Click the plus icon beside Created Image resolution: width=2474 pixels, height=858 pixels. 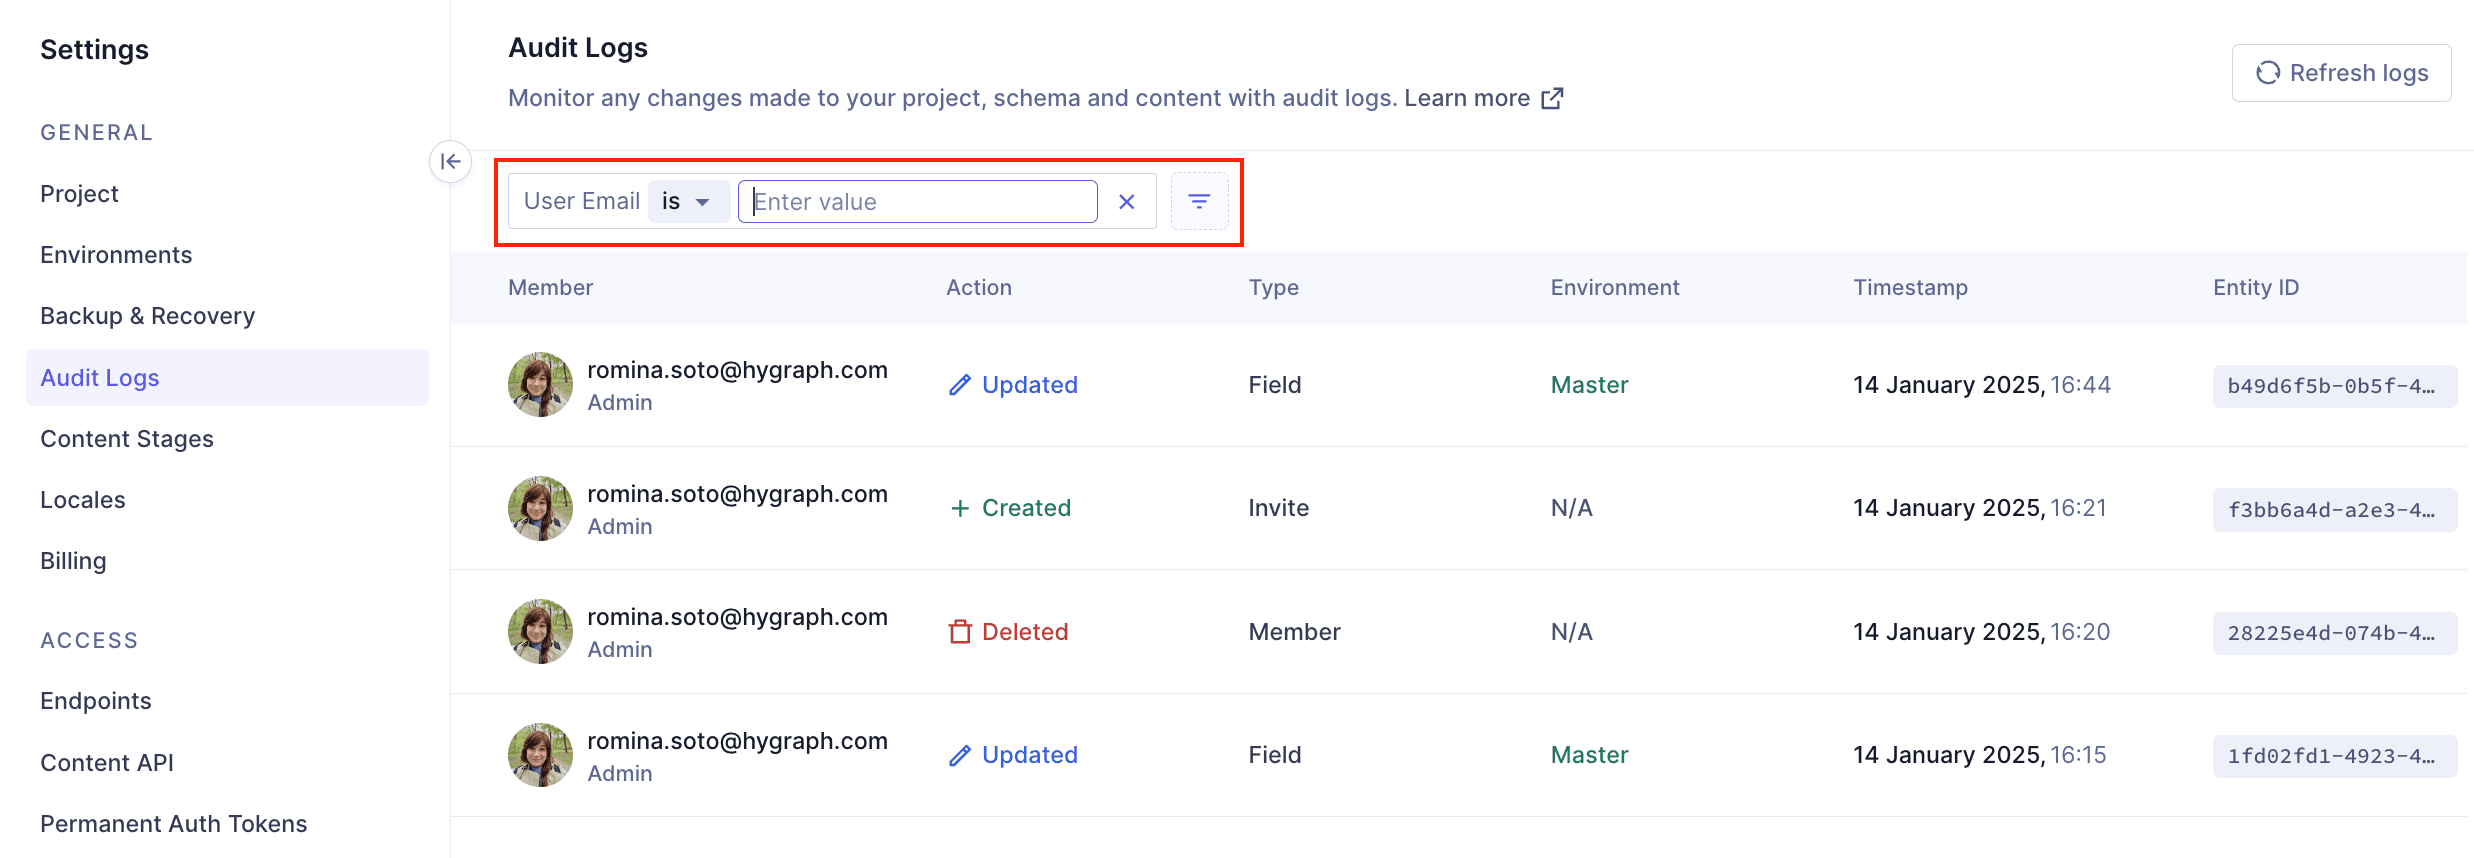959,509
